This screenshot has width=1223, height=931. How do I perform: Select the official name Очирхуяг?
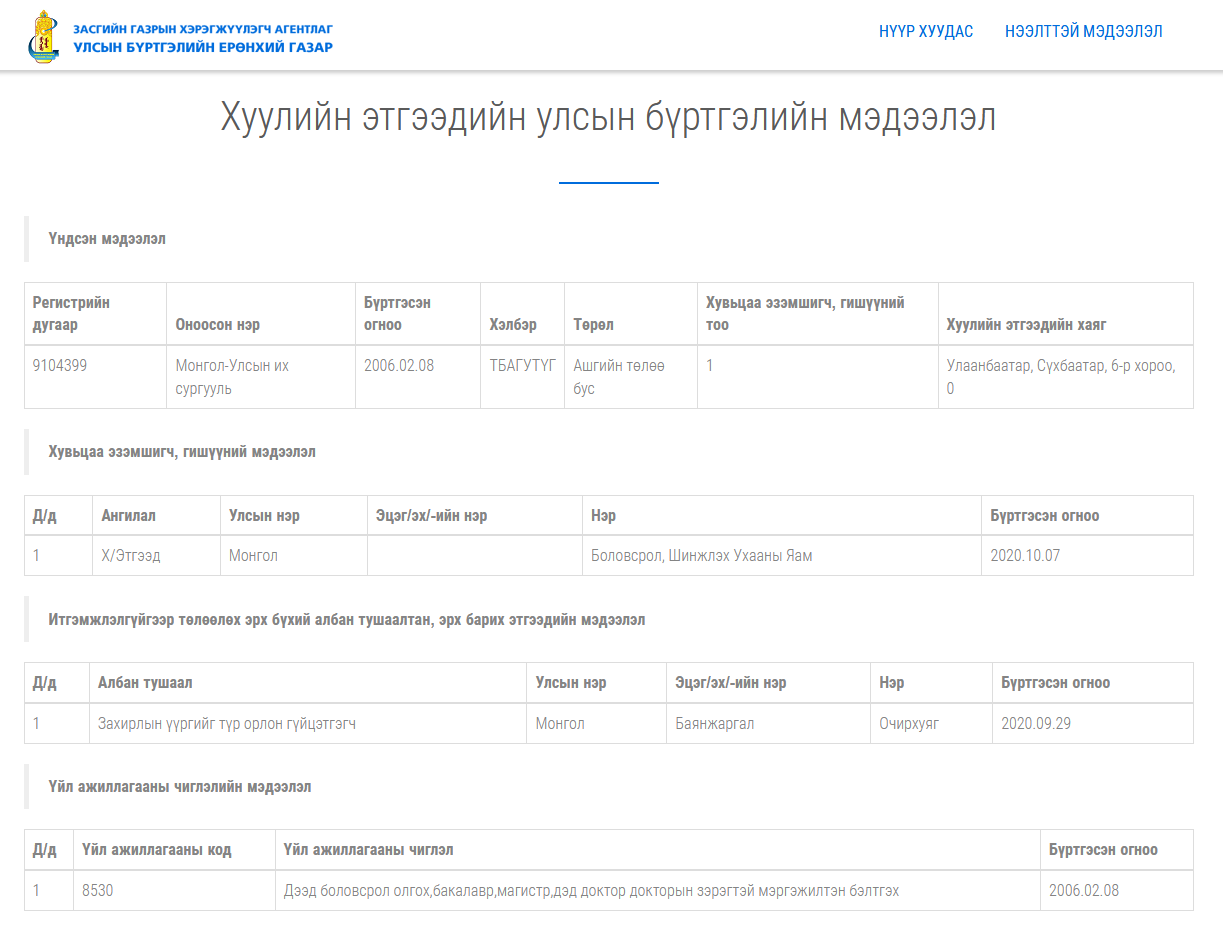tap(909, 723)
